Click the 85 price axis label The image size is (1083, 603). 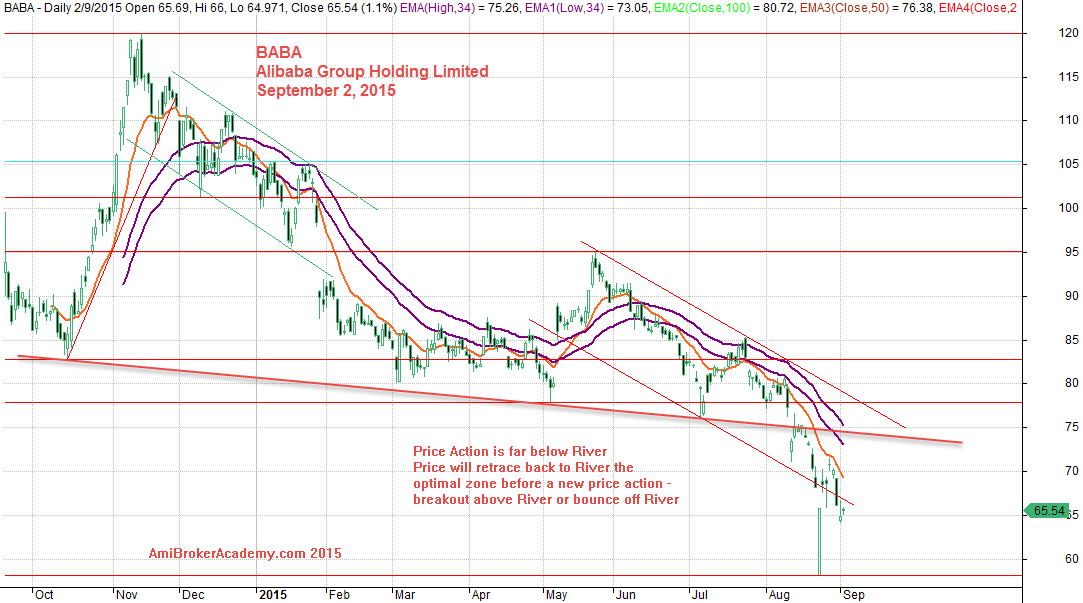coord(1071,340)
